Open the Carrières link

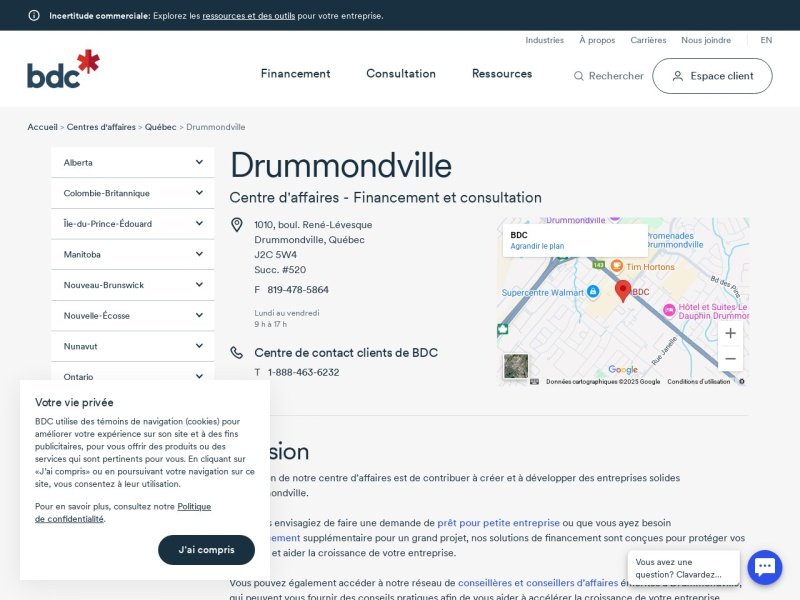(648, 40)
